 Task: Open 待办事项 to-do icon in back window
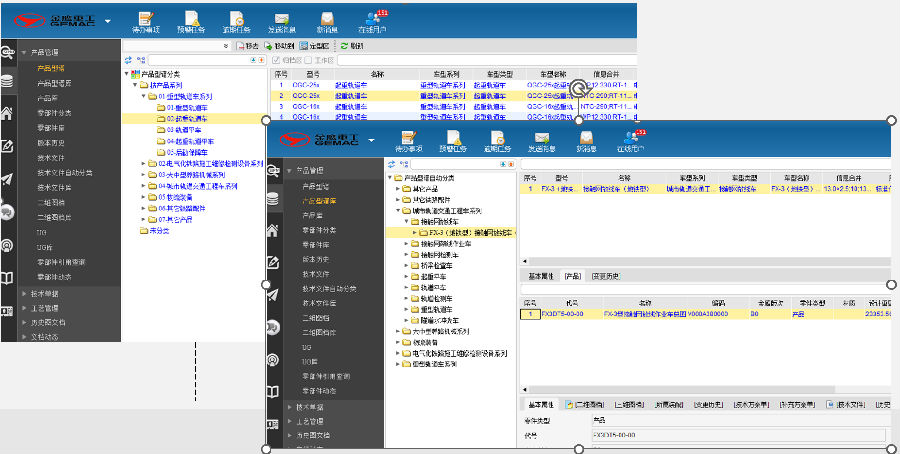[146, 22]
